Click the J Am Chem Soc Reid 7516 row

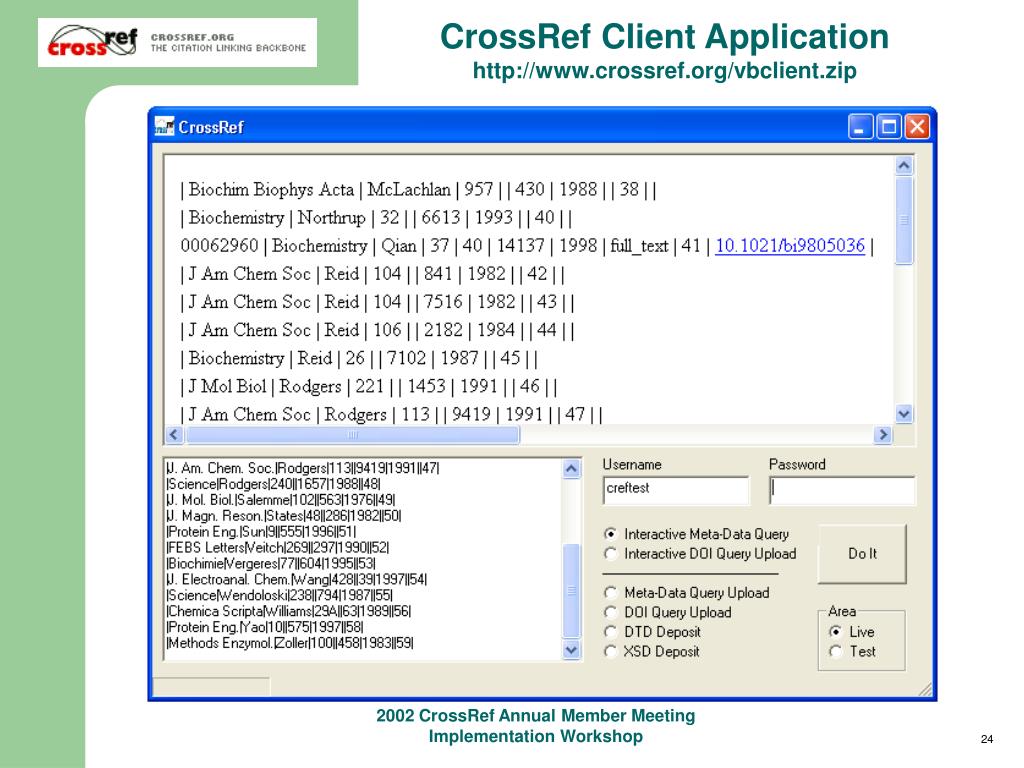click(377, 302)
